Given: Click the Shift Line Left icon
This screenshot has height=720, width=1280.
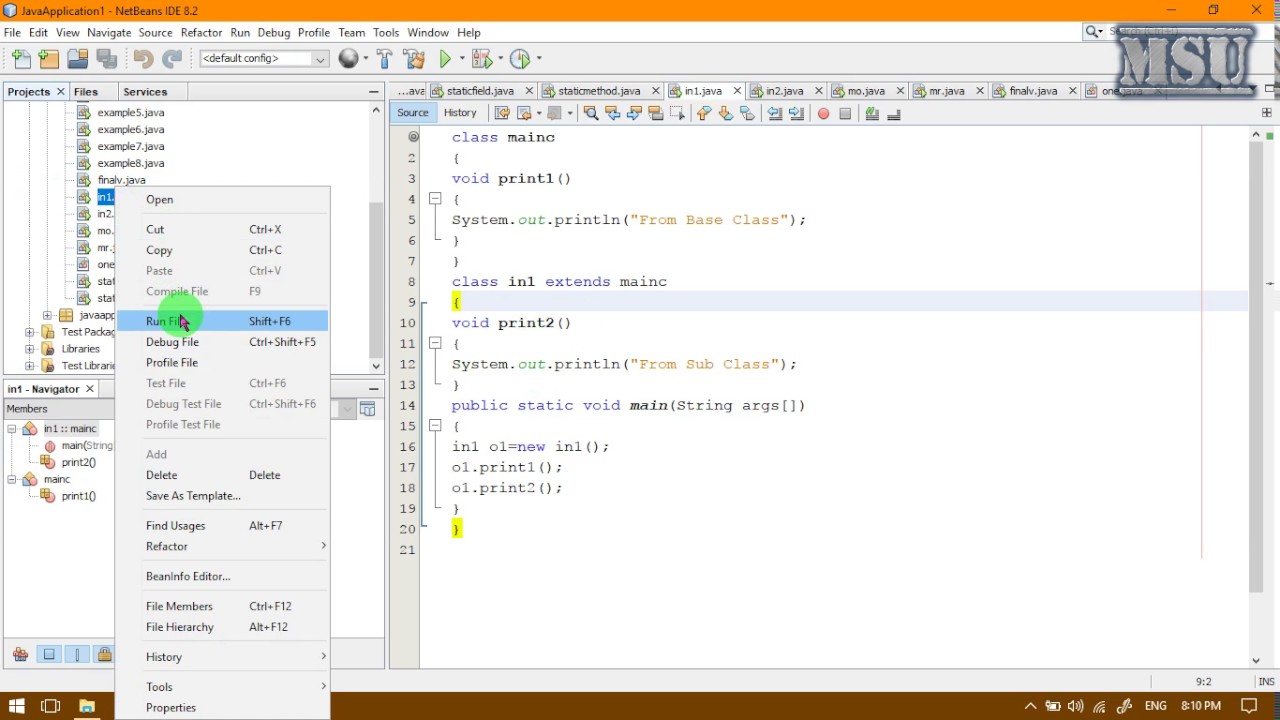Looking at the screenshot, I should 774,113.
